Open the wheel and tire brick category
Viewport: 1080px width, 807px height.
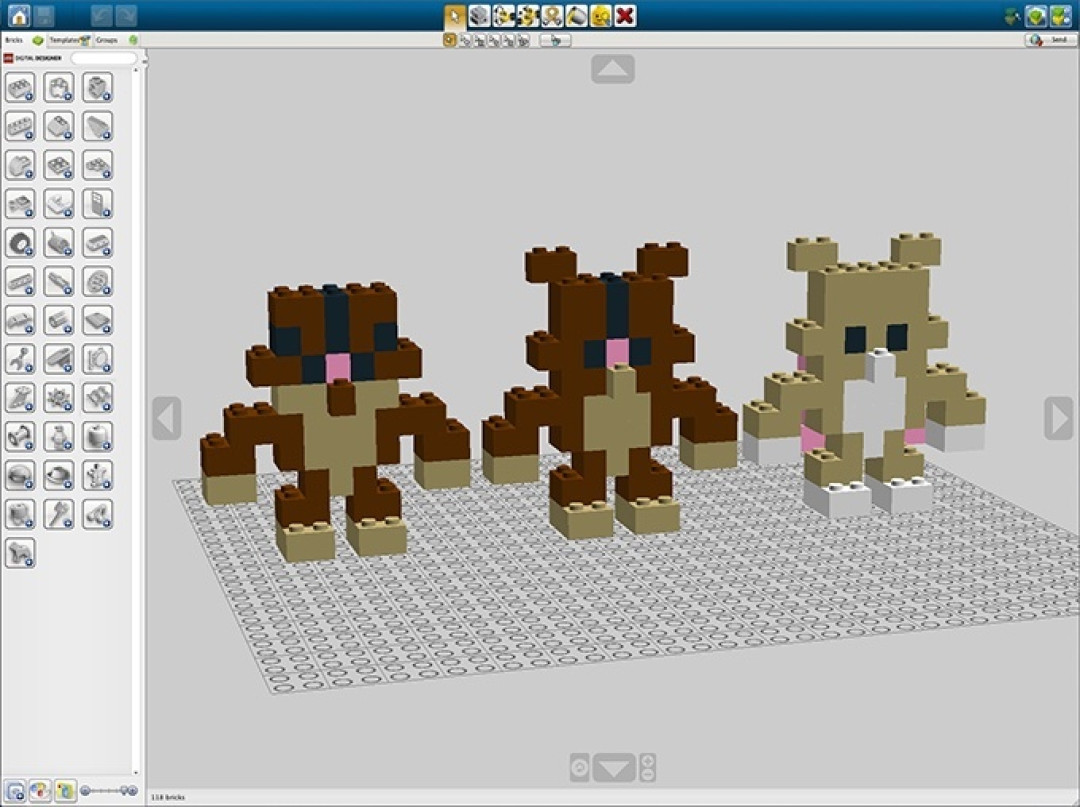click(x=20, y=243)
